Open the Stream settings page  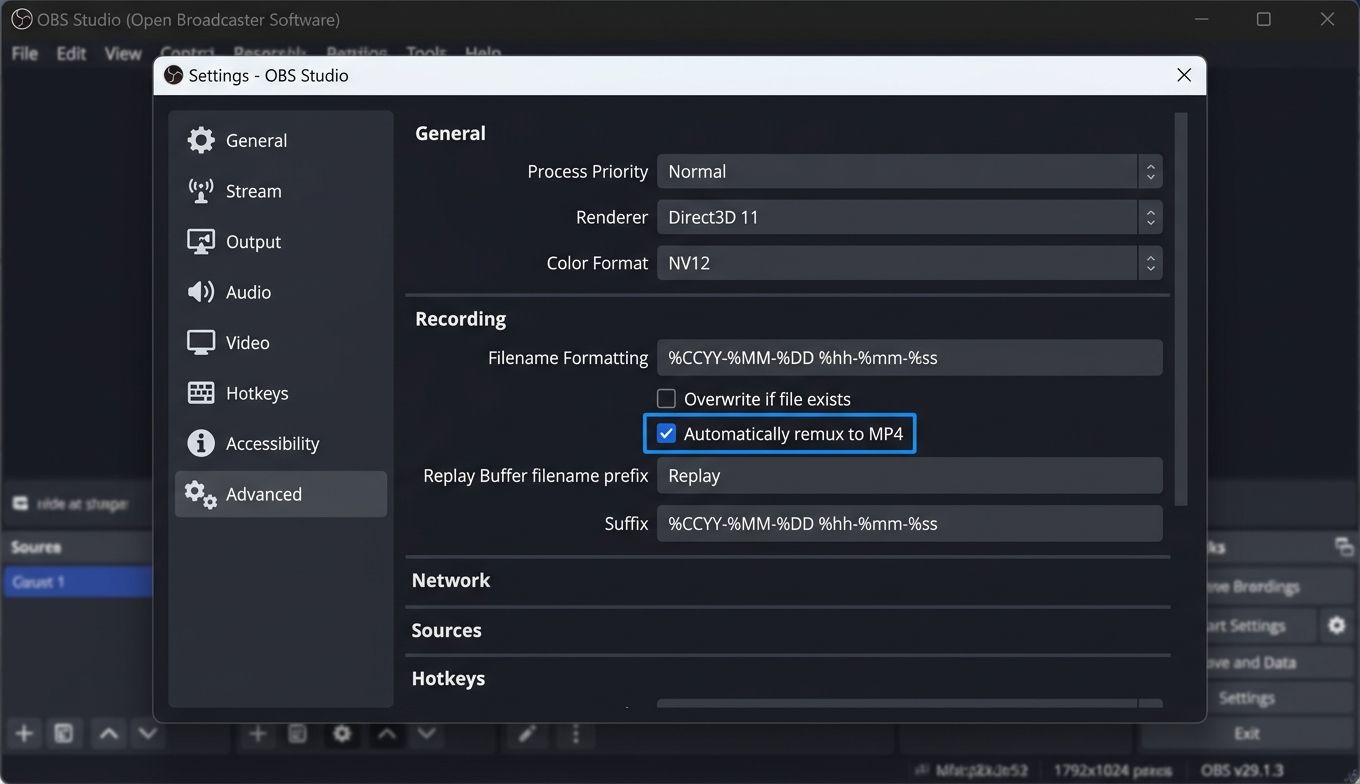click(x=280, y=191)
